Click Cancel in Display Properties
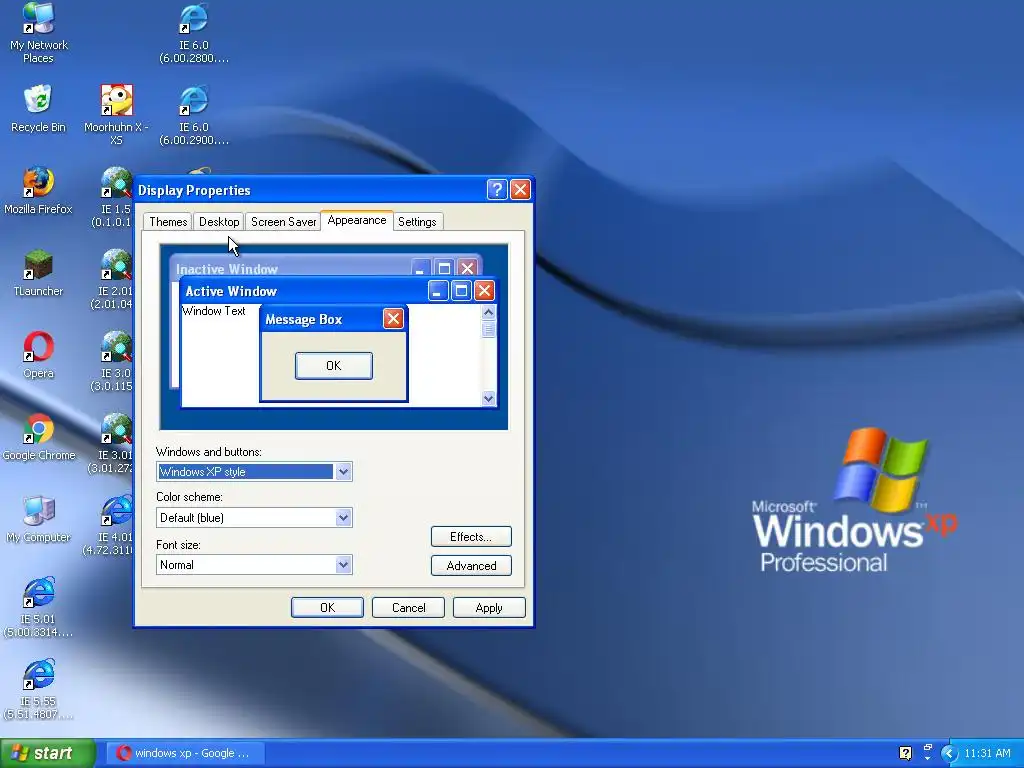 point(408,607)
